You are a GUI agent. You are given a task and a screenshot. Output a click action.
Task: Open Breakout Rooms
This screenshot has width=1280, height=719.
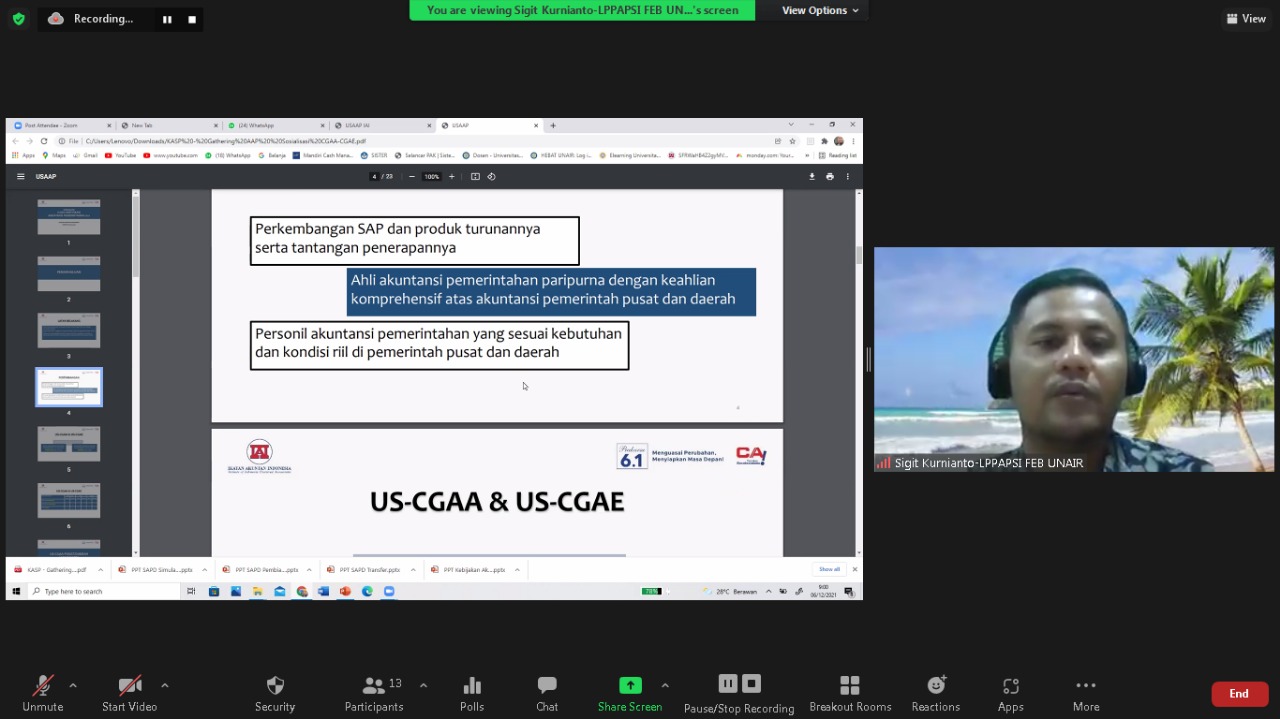(x=850, y=693)
